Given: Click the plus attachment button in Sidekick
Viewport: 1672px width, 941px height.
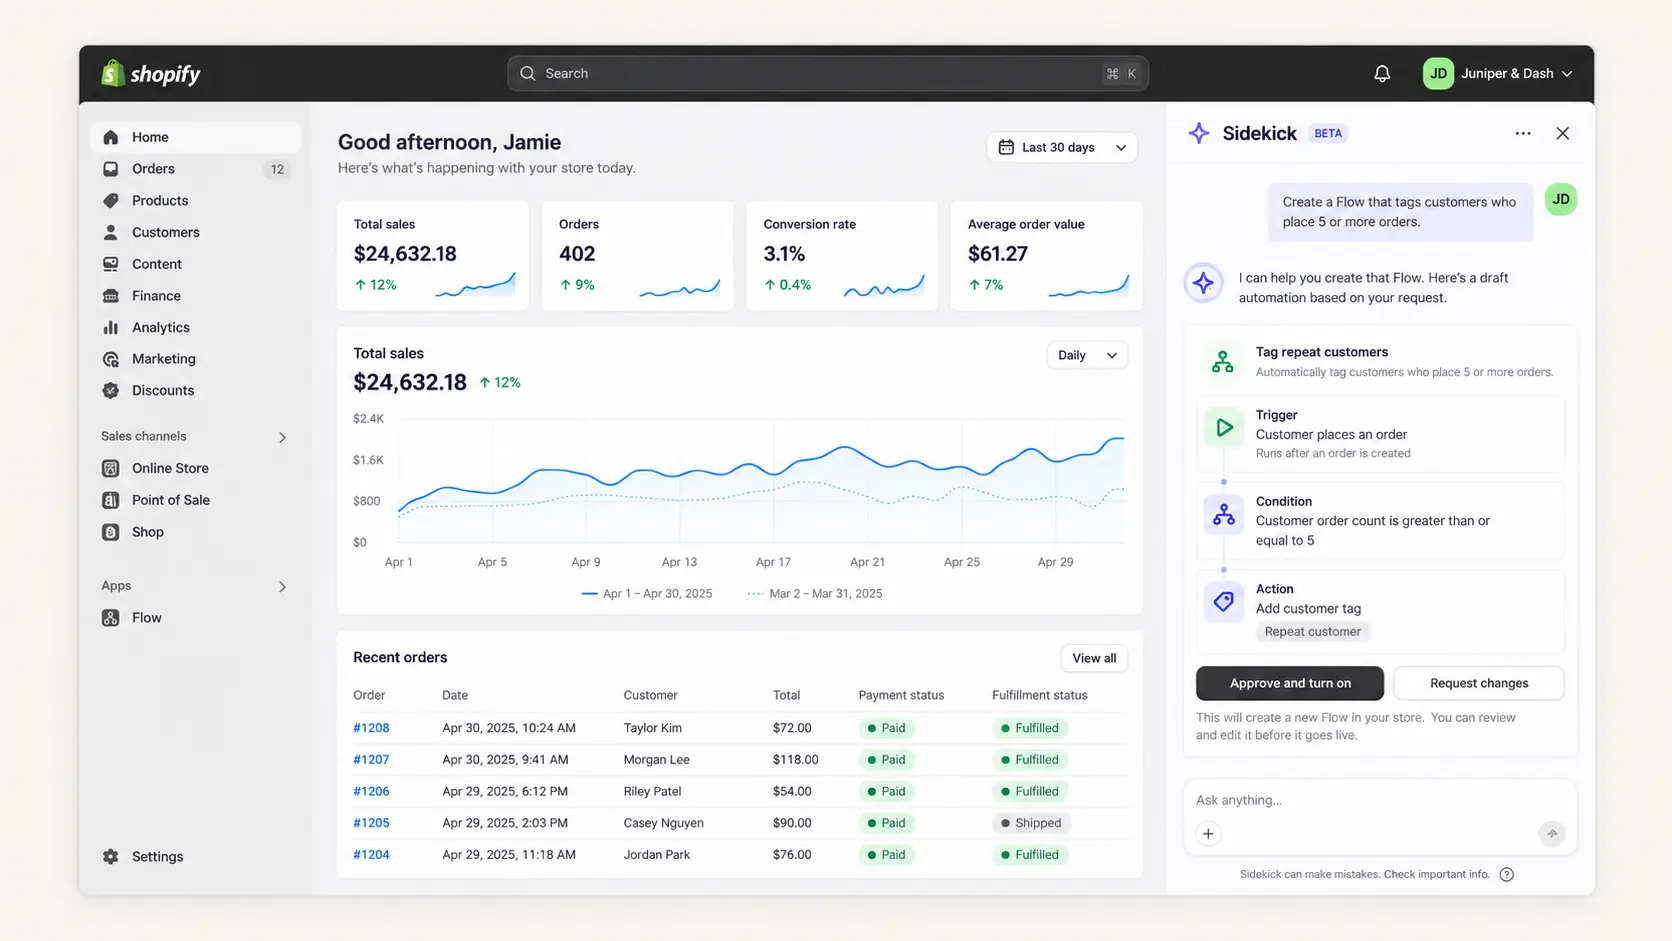Looking at the screenshot, I should click(x=1208, y=834).
